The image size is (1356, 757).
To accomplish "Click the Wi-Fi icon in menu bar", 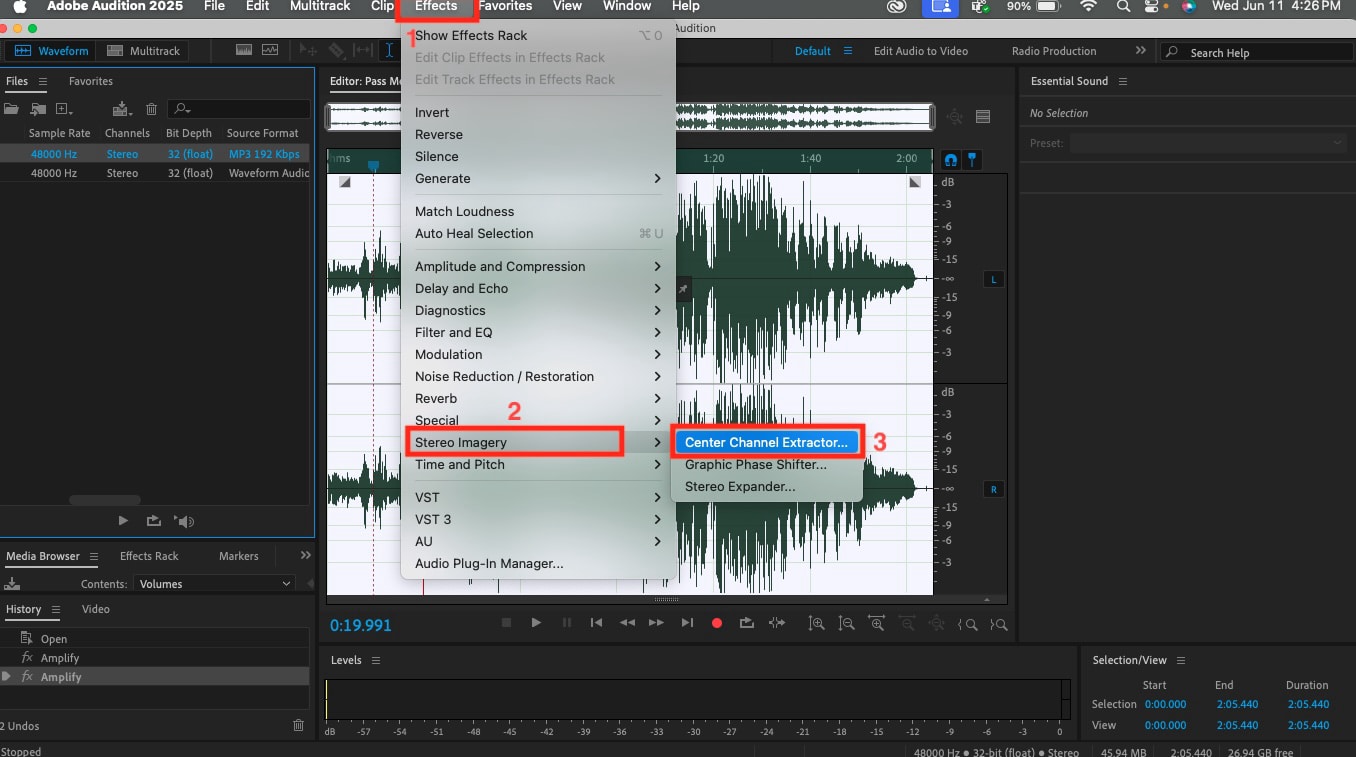I will coord(1089,7).
